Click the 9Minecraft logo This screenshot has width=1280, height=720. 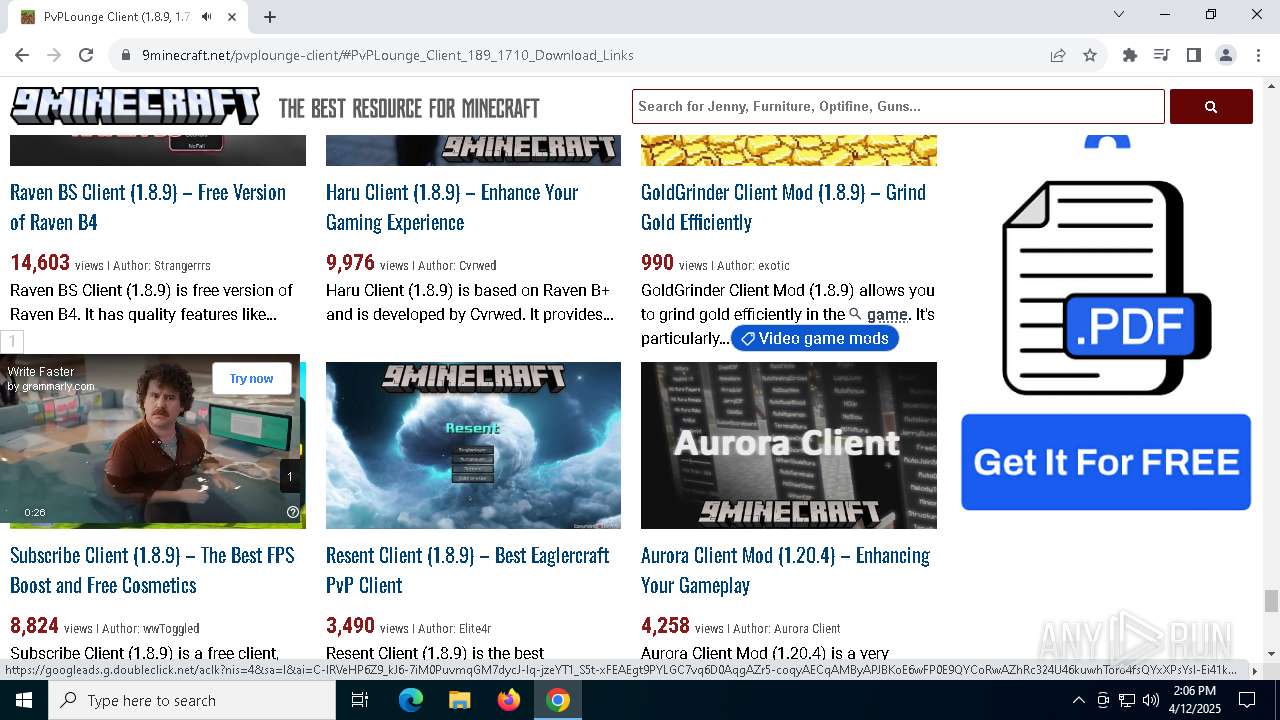pos(135,107)
